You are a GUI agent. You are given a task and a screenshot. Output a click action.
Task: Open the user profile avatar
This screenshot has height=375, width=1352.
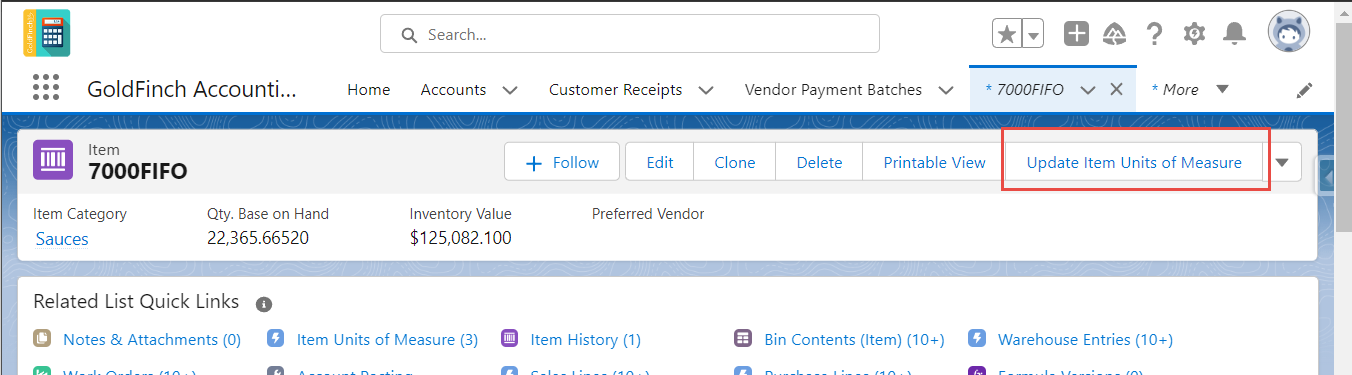(1289, 32)
